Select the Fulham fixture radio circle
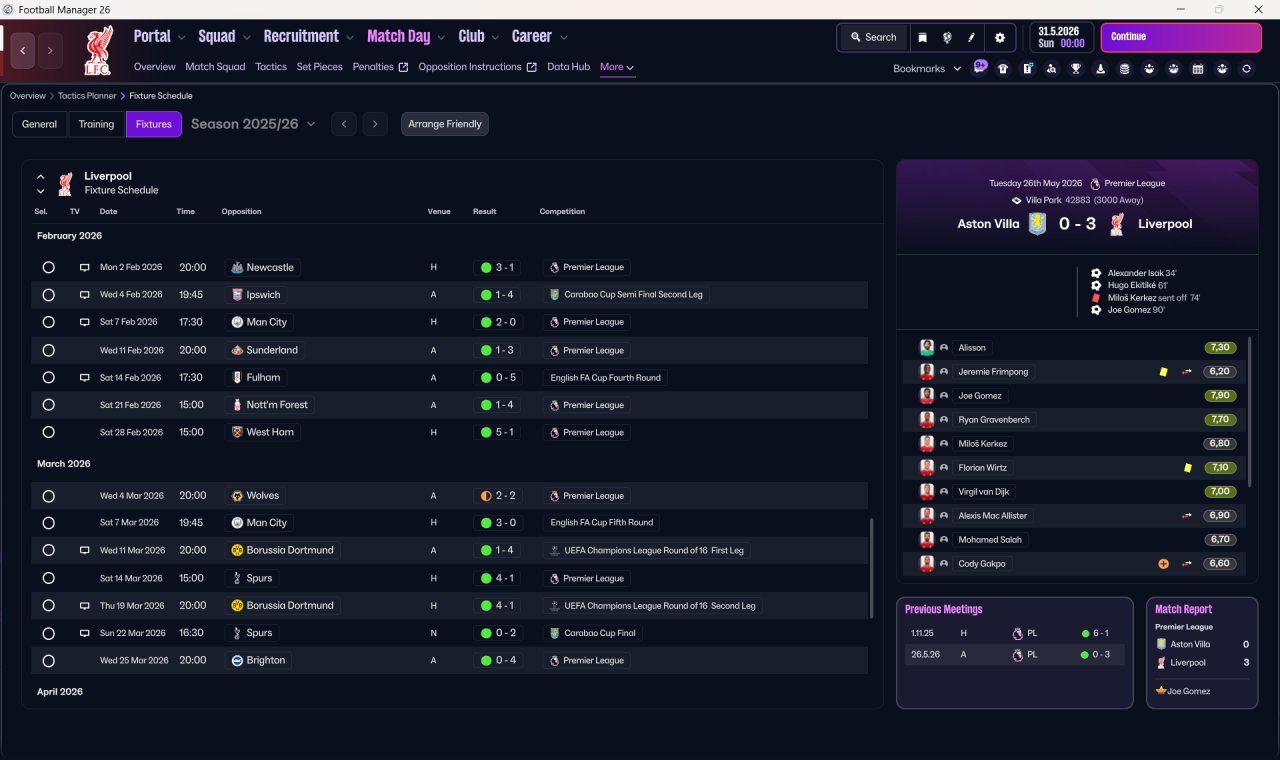1280x760 pixels. coord(48,378)
